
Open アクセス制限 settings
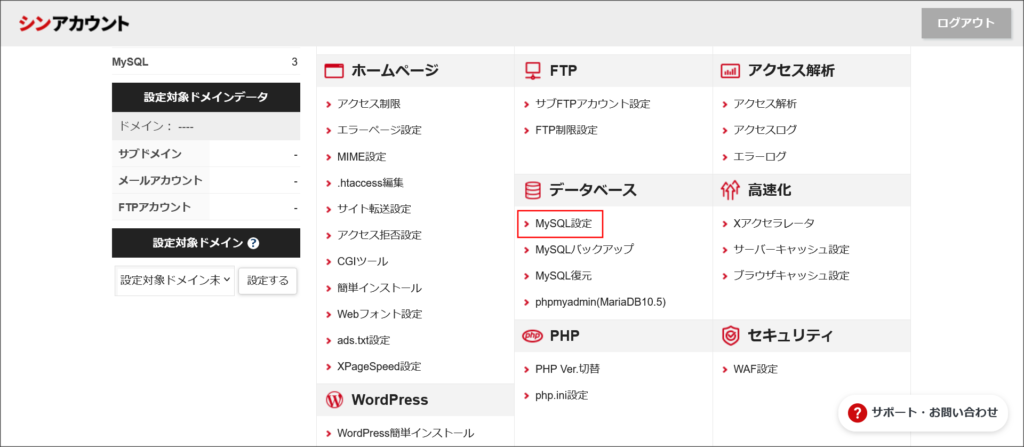369,104
